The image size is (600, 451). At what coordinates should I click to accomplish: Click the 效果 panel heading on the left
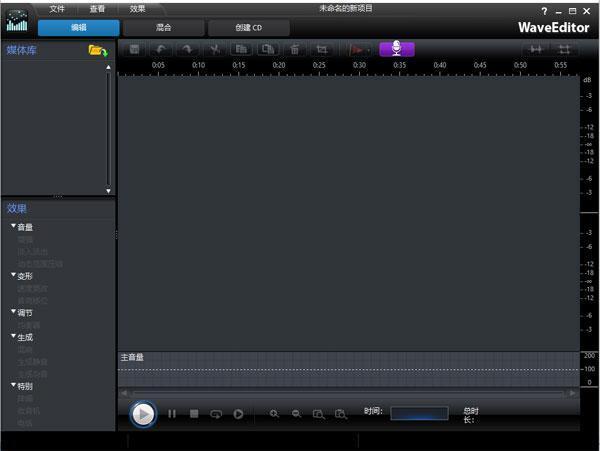pyautogui.click(x=16, y=208)
